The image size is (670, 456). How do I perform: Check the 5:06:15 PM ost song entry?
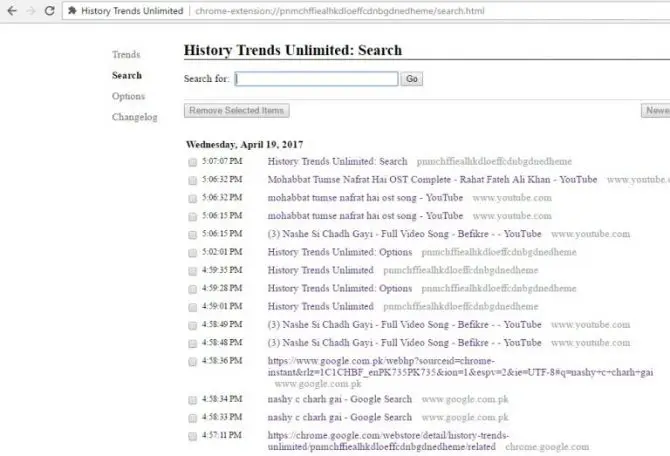tap(193, 217)
